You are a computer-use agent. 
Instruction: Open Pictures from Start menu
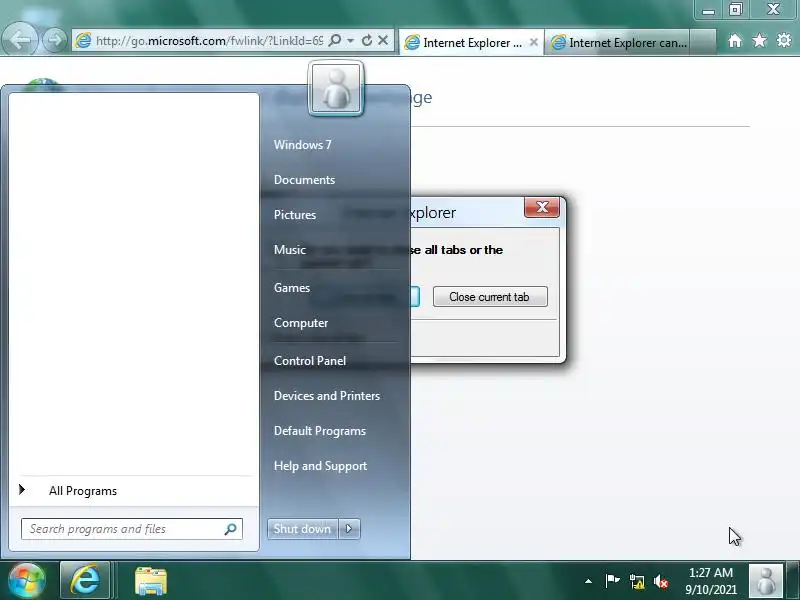[295, 215]
